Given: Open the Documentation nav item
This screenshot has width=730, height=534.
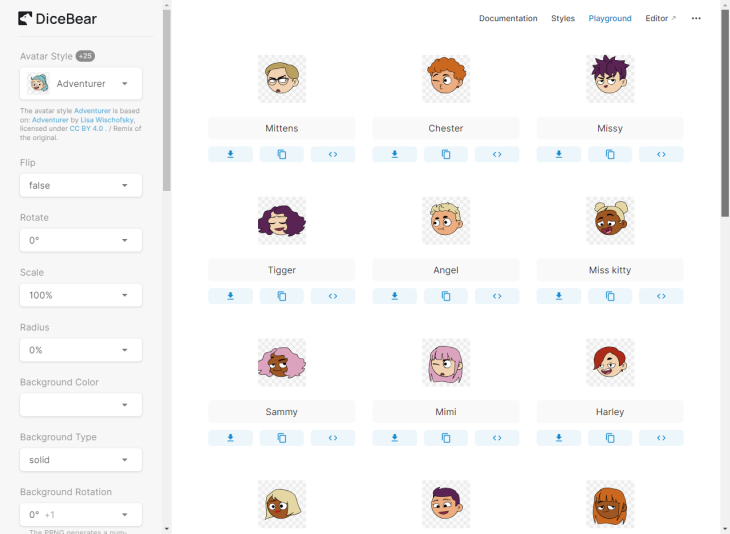Looking at the screenshot, I should click(x=508, y=18).
